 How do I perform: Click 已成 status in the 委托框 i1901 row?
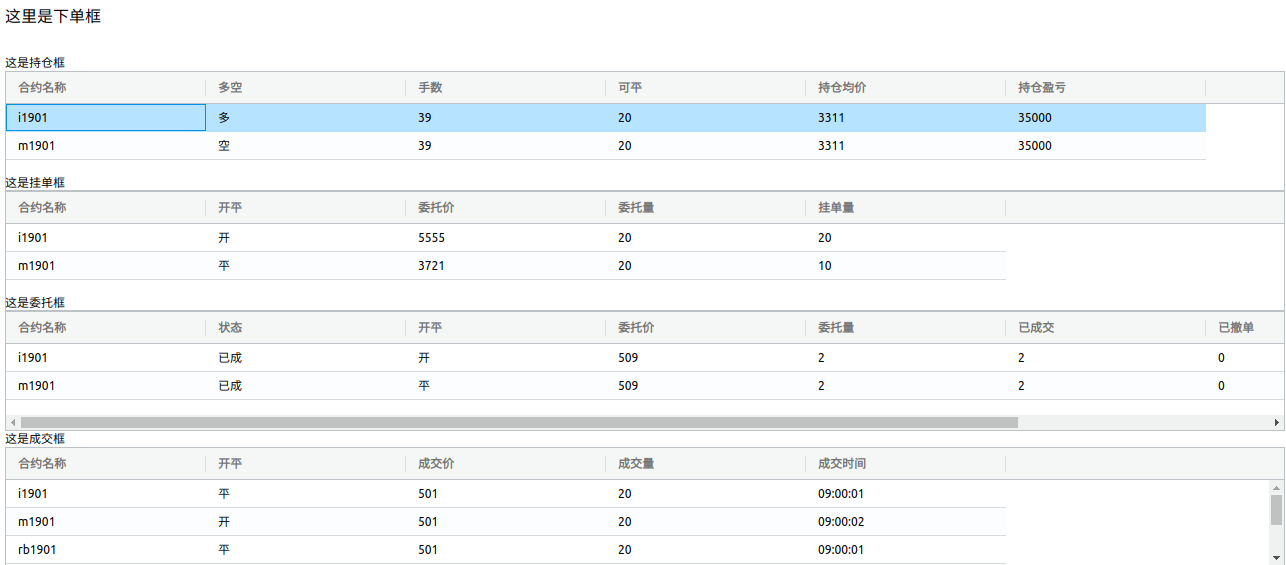point(306,358)
